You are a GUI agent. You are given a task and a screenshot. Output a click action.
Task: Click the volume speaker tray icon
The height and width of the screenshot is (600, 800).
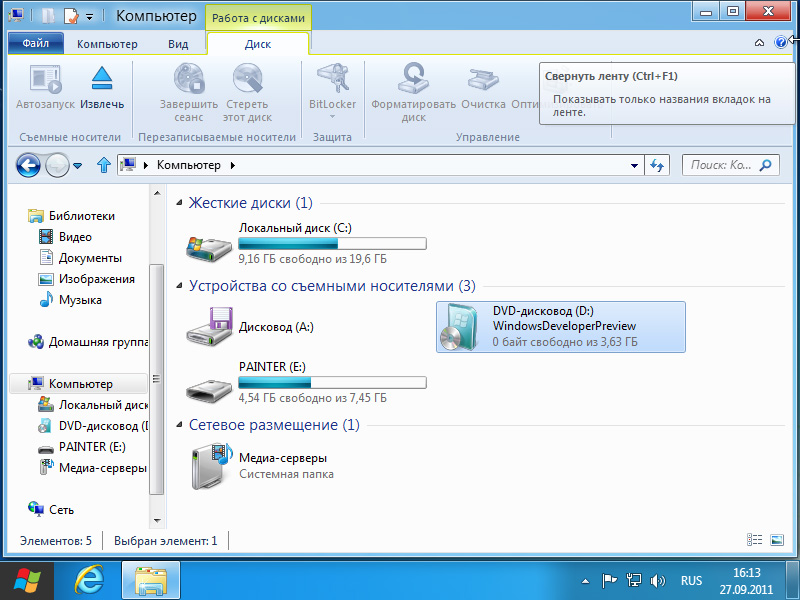click(658, 581)
